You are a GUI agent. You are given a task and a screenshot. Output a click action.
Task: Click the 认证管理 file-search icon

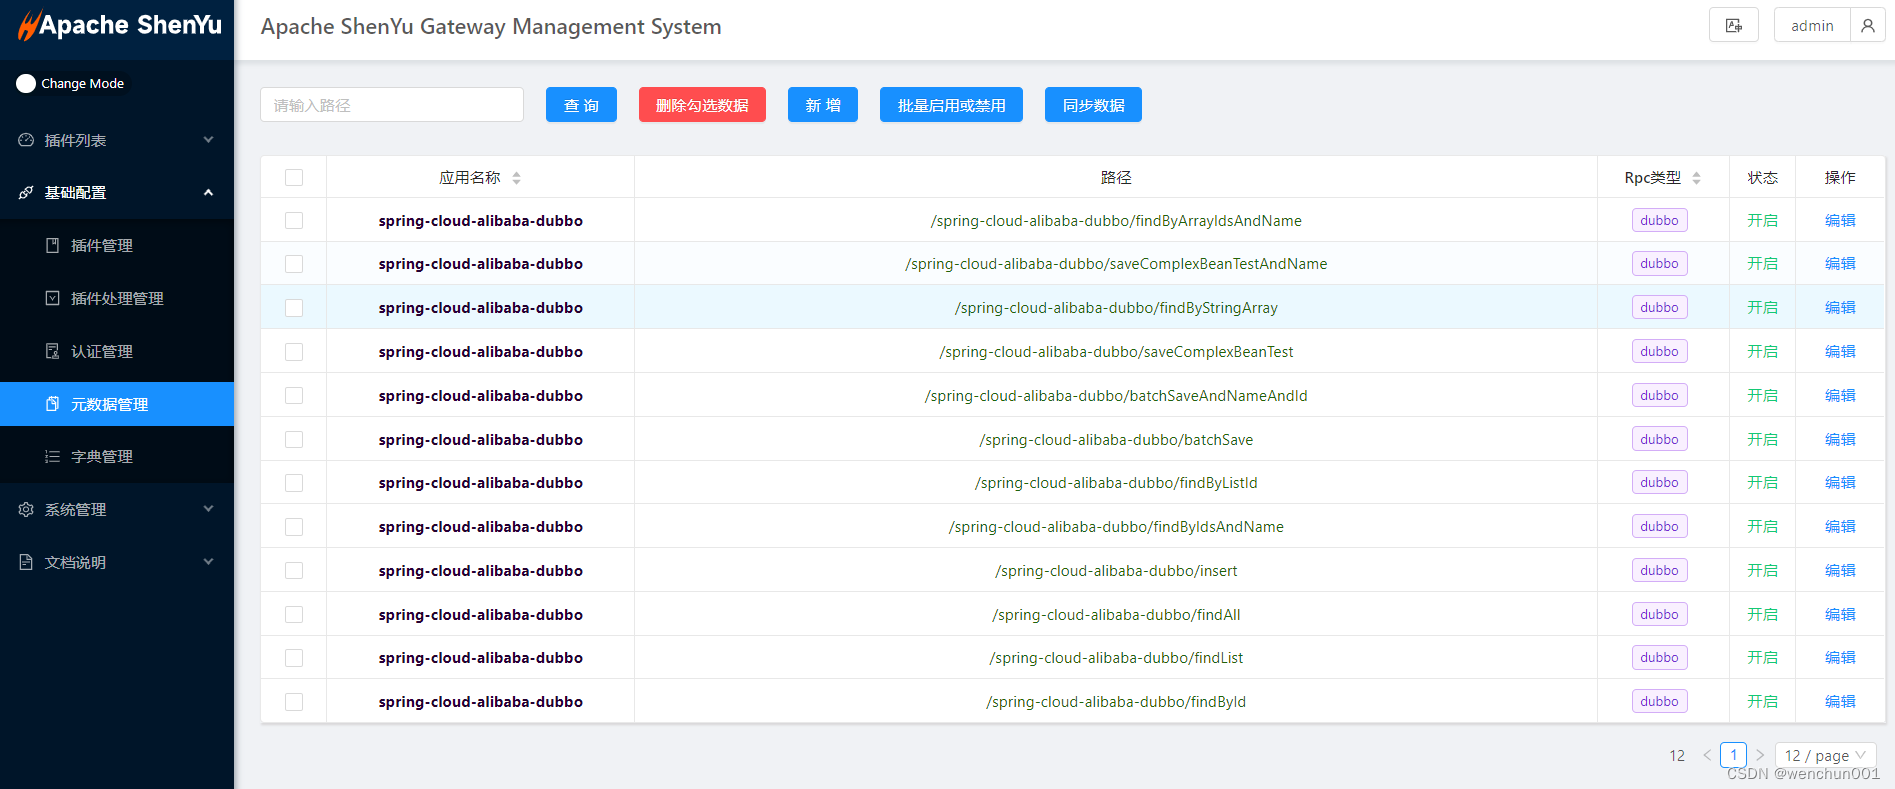pos(53,351)
